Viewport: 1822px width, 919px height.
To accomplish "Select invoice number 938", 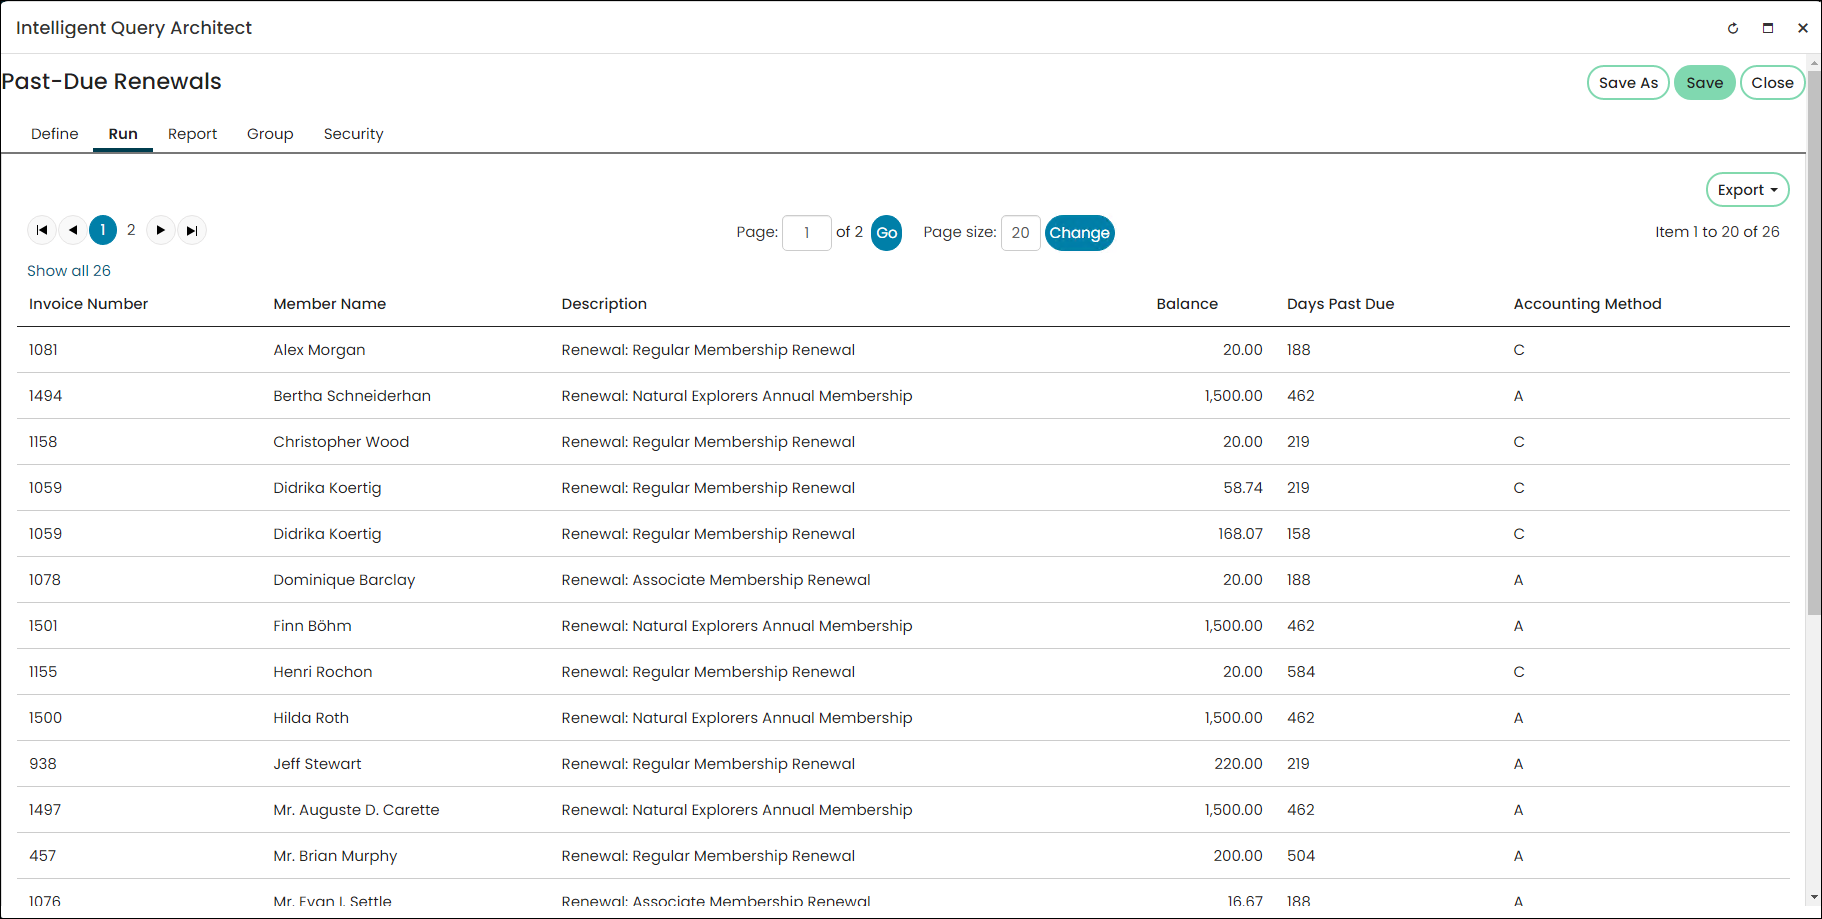I will [x=43, y=764].
